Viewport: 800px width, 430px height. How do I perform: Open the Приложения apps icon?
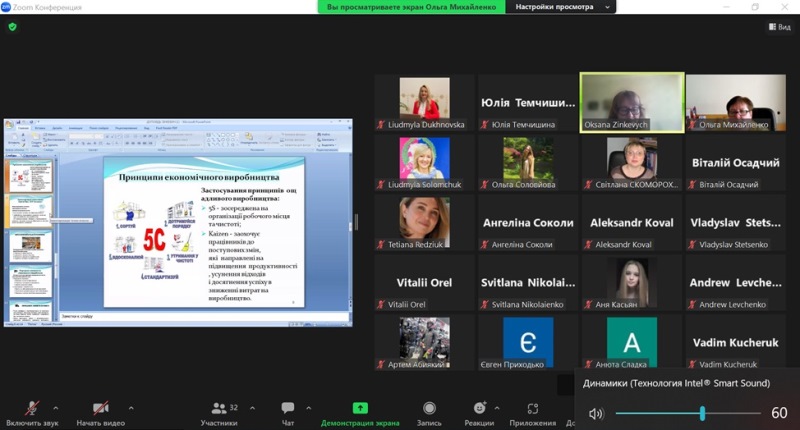[x=532, y=409]
